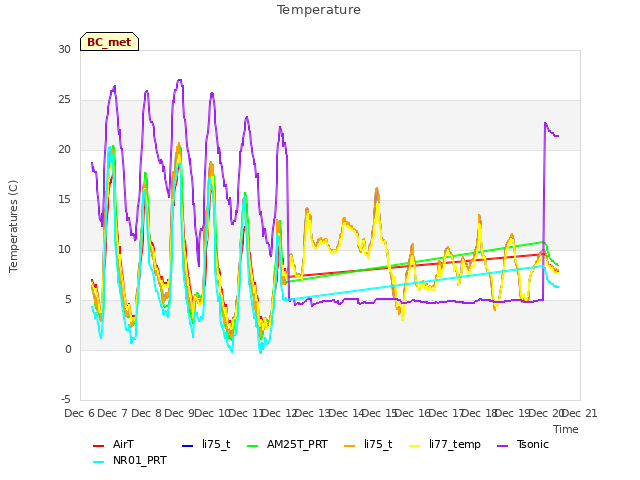Click the red AirT legend color marker

coord(99,445)
